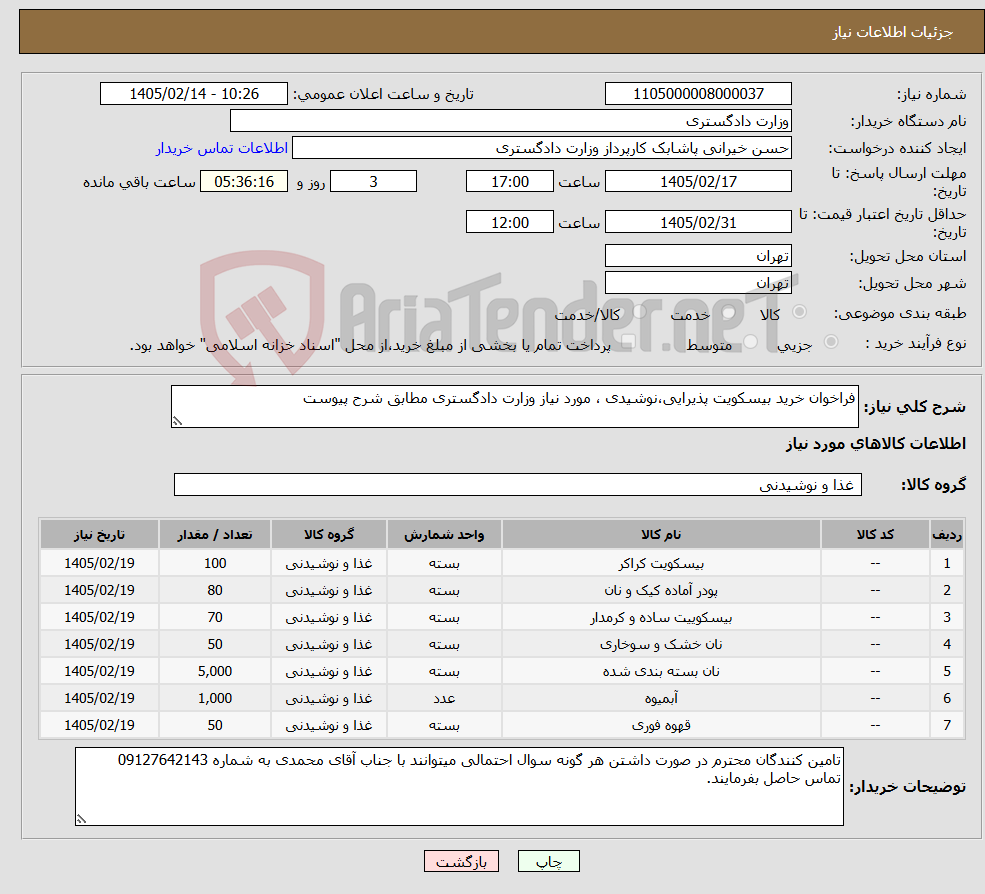Screen dimensions: 985x894
Task: Click the quantity 5,000 cell
Action: click(215, 672)
